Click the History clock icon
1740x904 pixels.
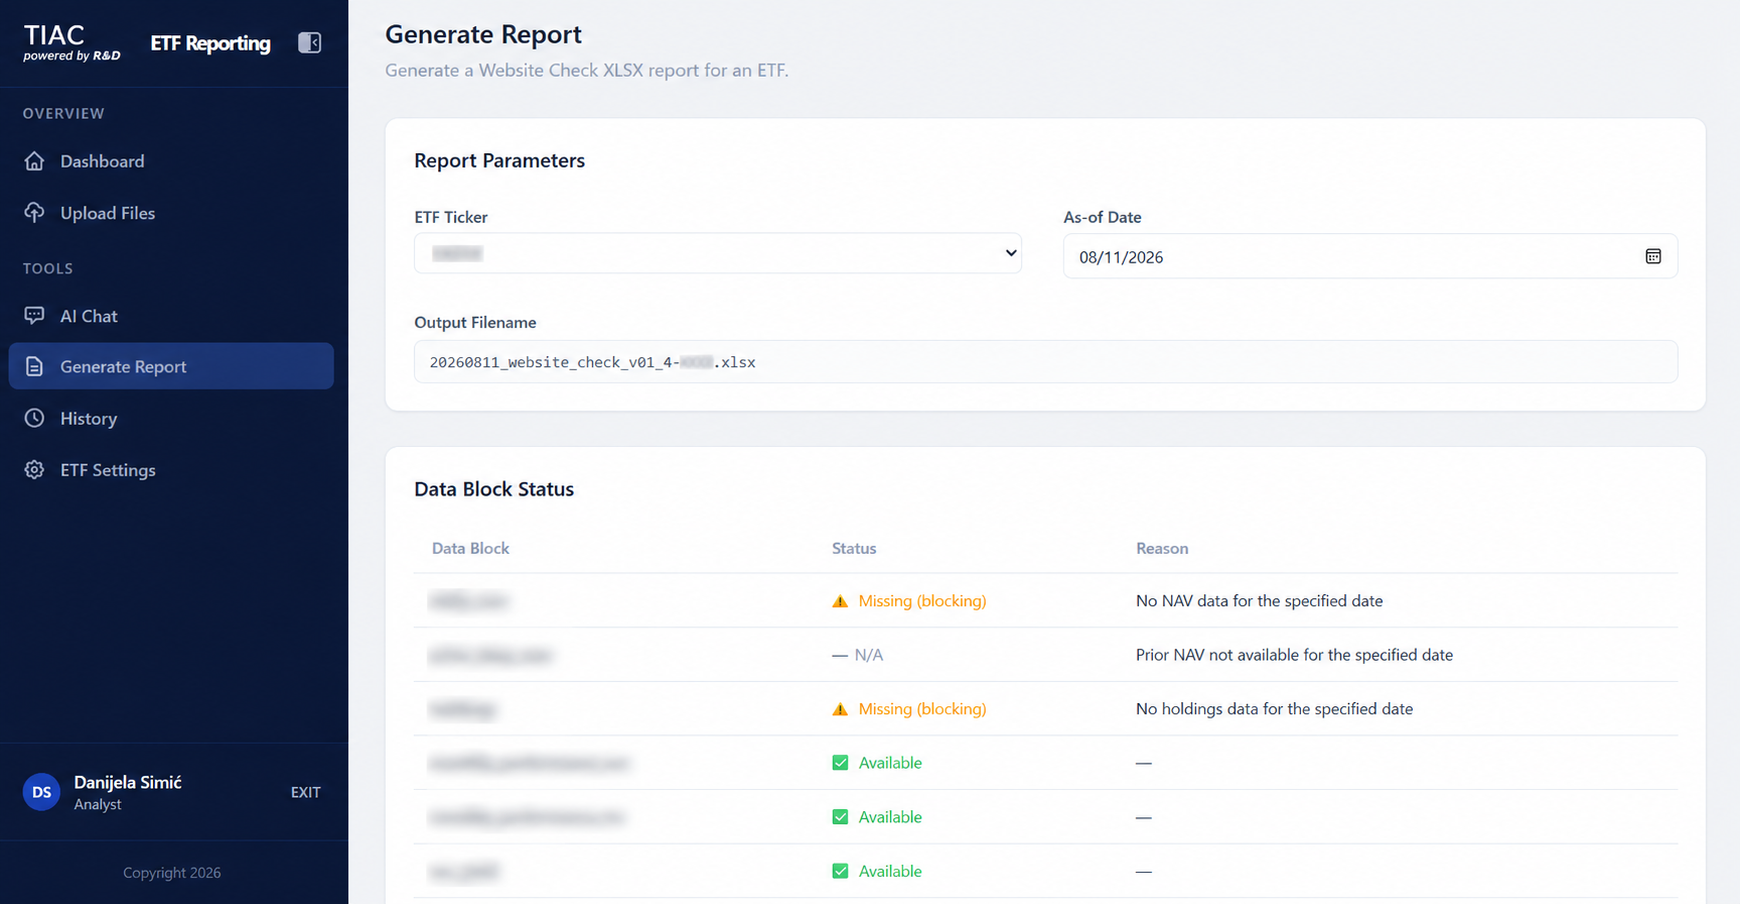point(35,418)
